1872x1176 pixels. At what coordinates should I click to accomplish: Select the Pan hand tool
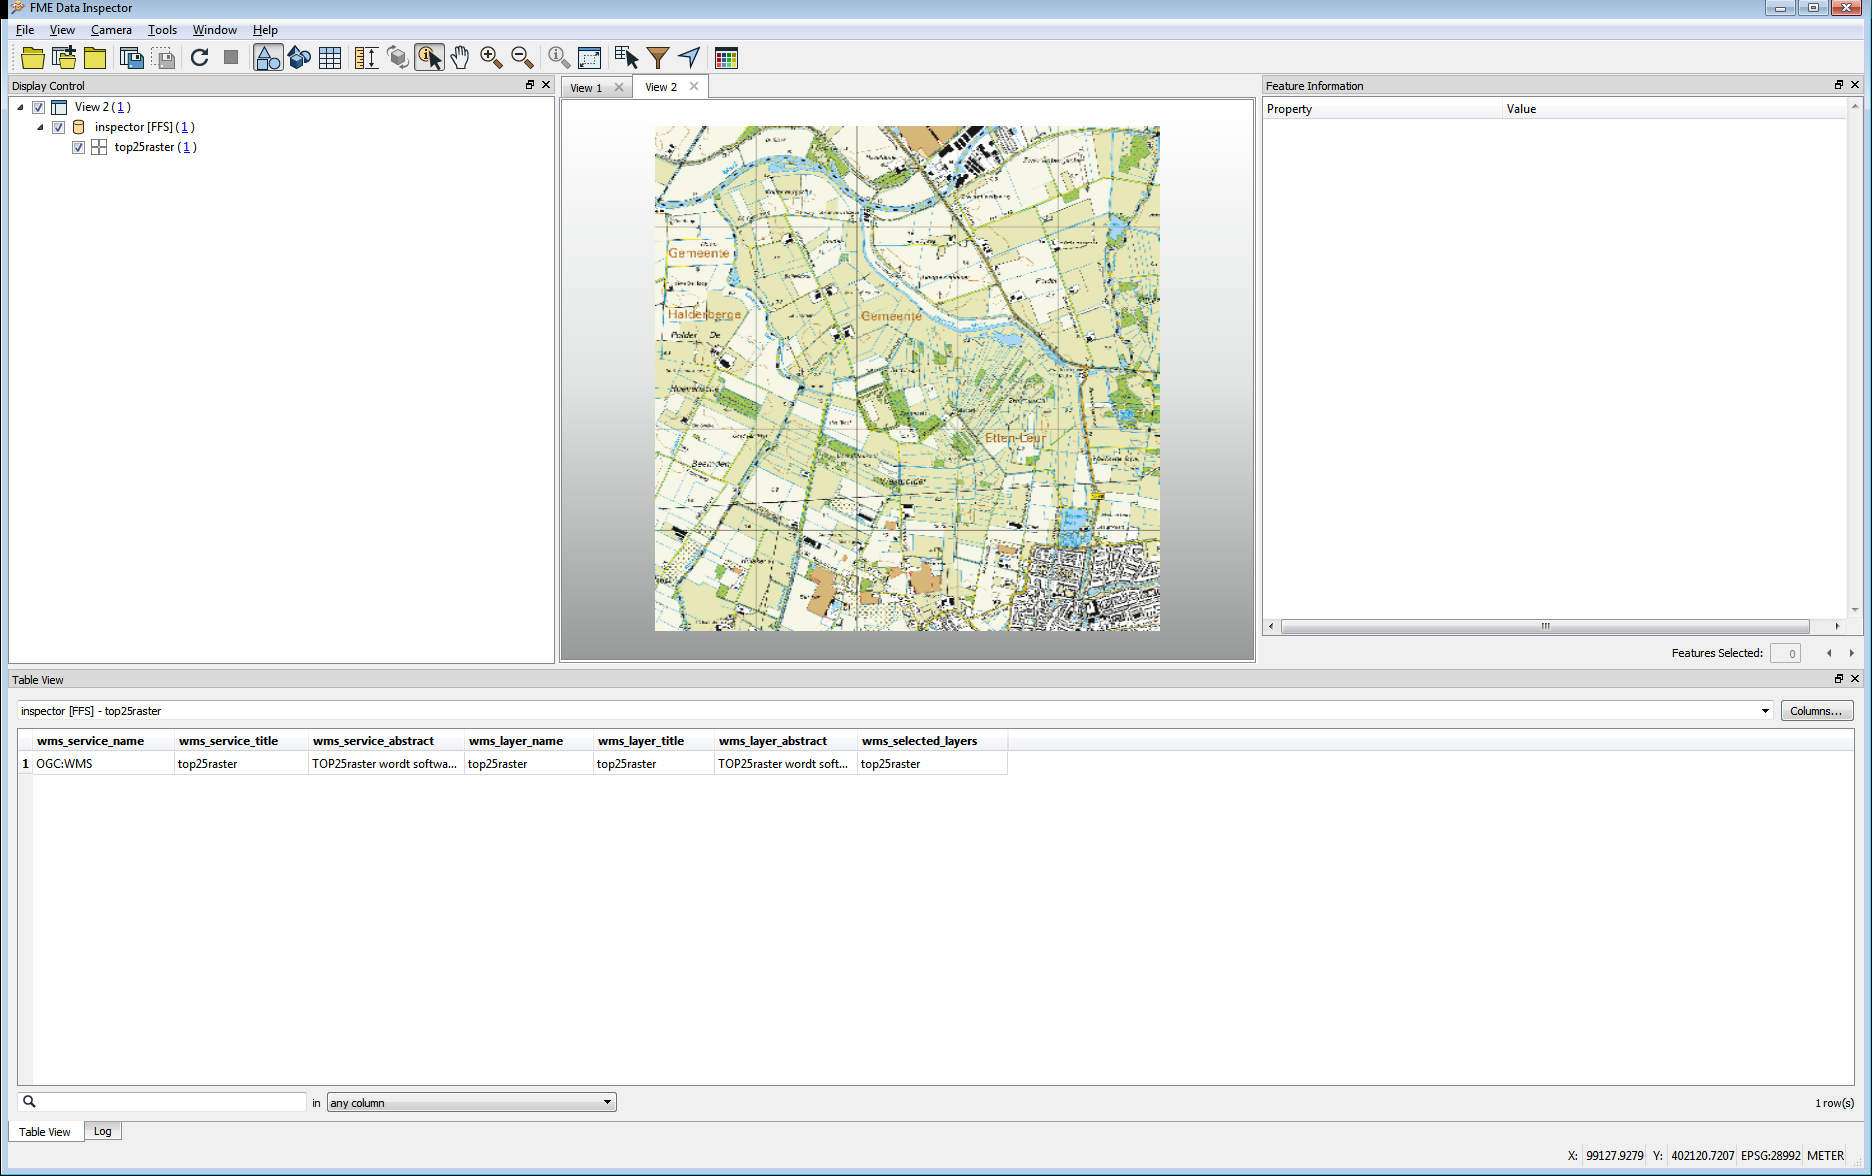point(460,58)
